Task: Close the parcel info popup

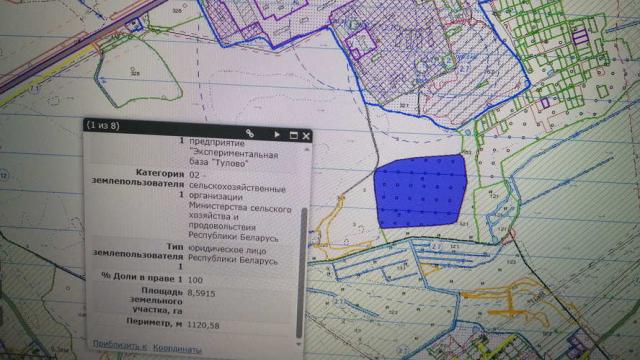Action: click(306, 136)
